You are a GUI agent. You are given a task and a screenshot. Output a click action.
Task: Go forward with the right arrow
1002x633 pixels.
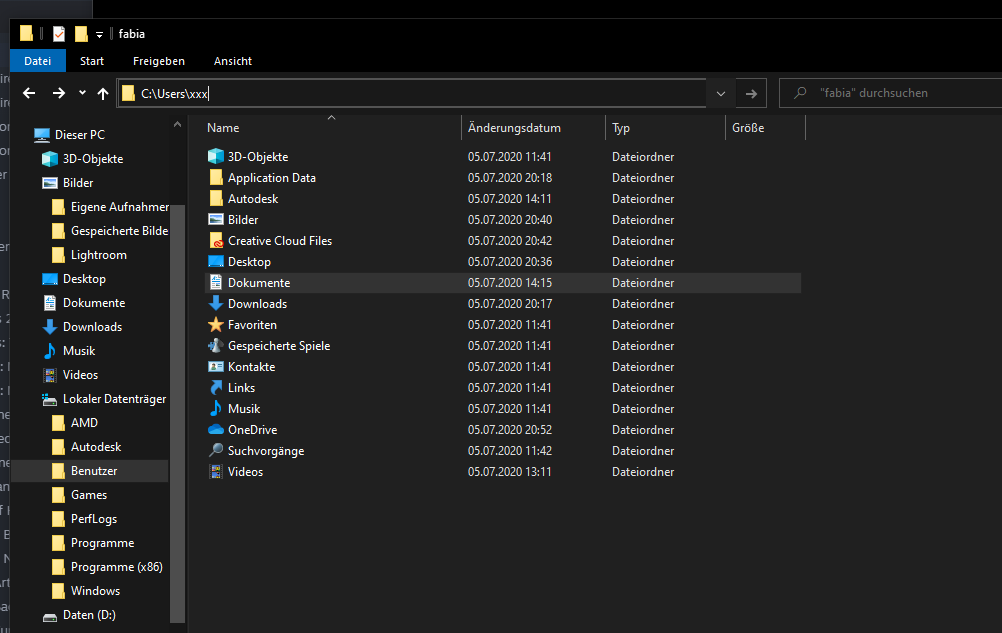pyautogui.click(x=59, y=93)
